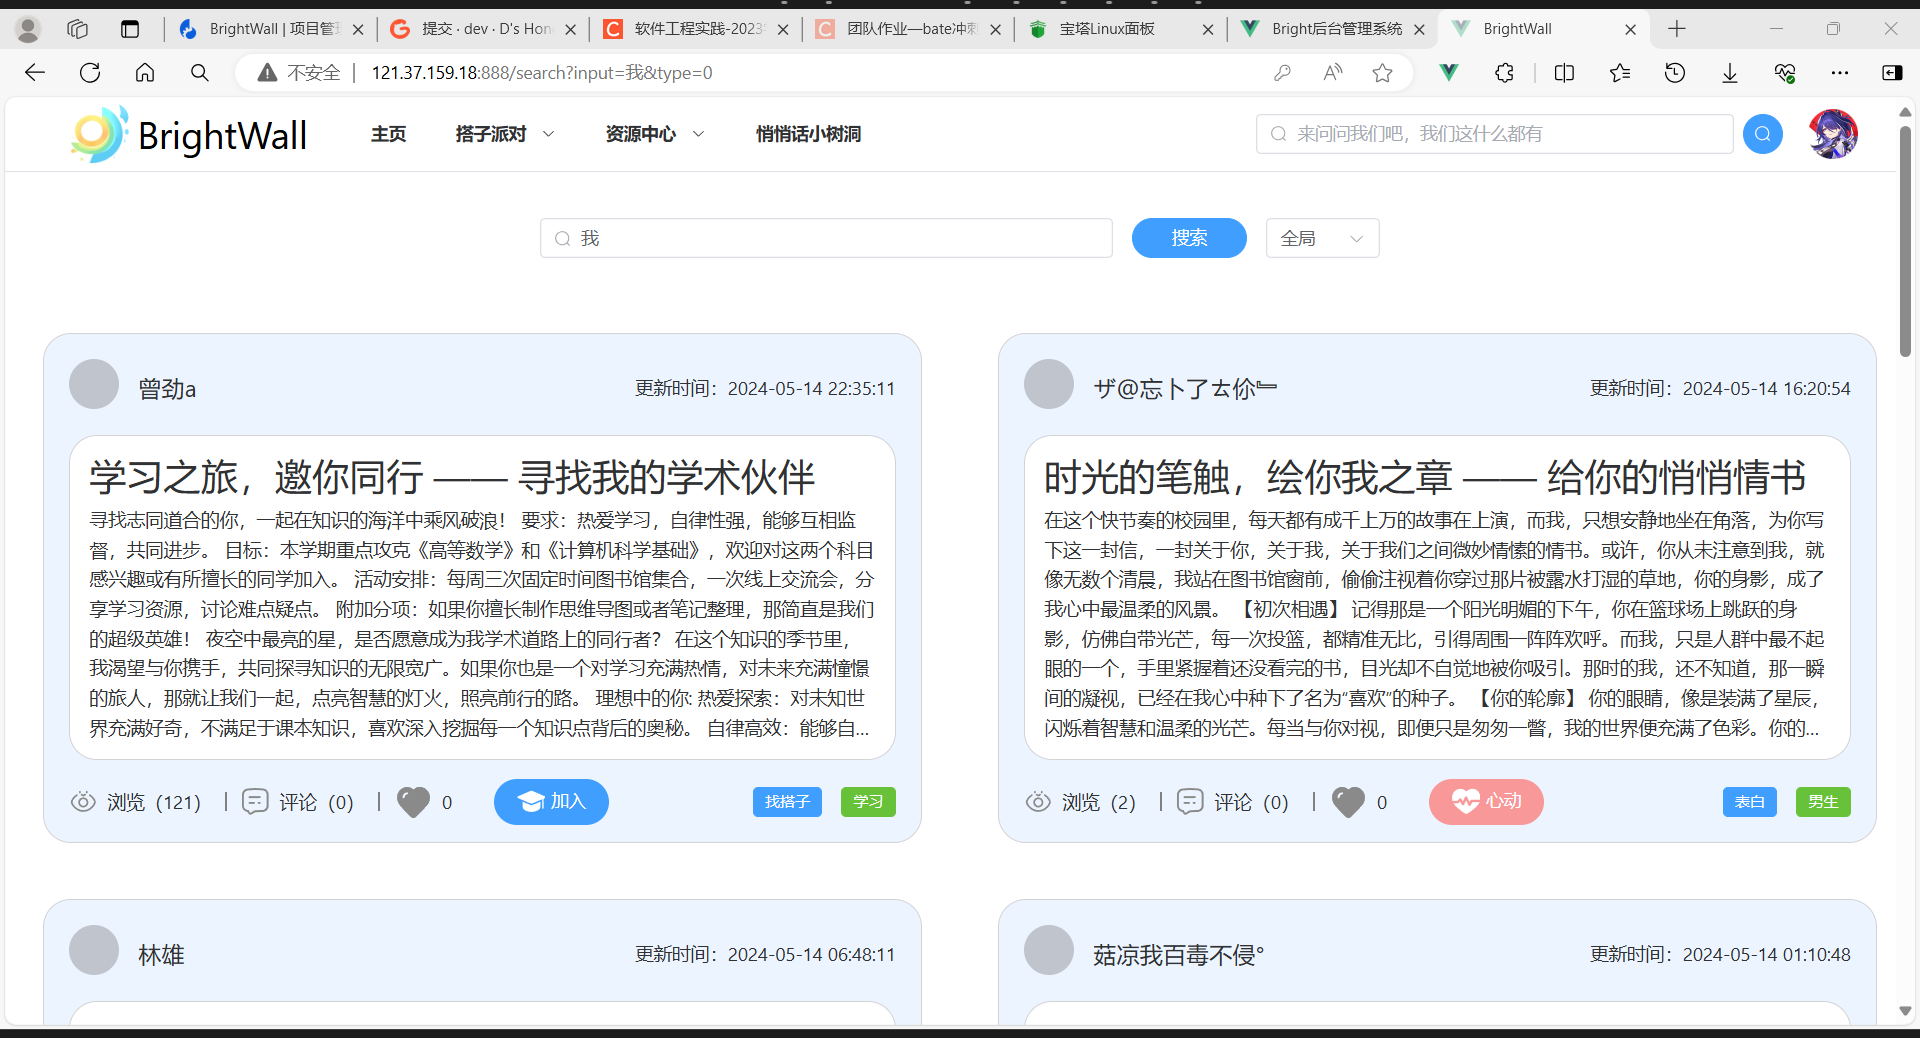The width and height of the screenshot is (1920, 1038).
Task: Click the browser search magnifier icon
Action: (200, 72)
